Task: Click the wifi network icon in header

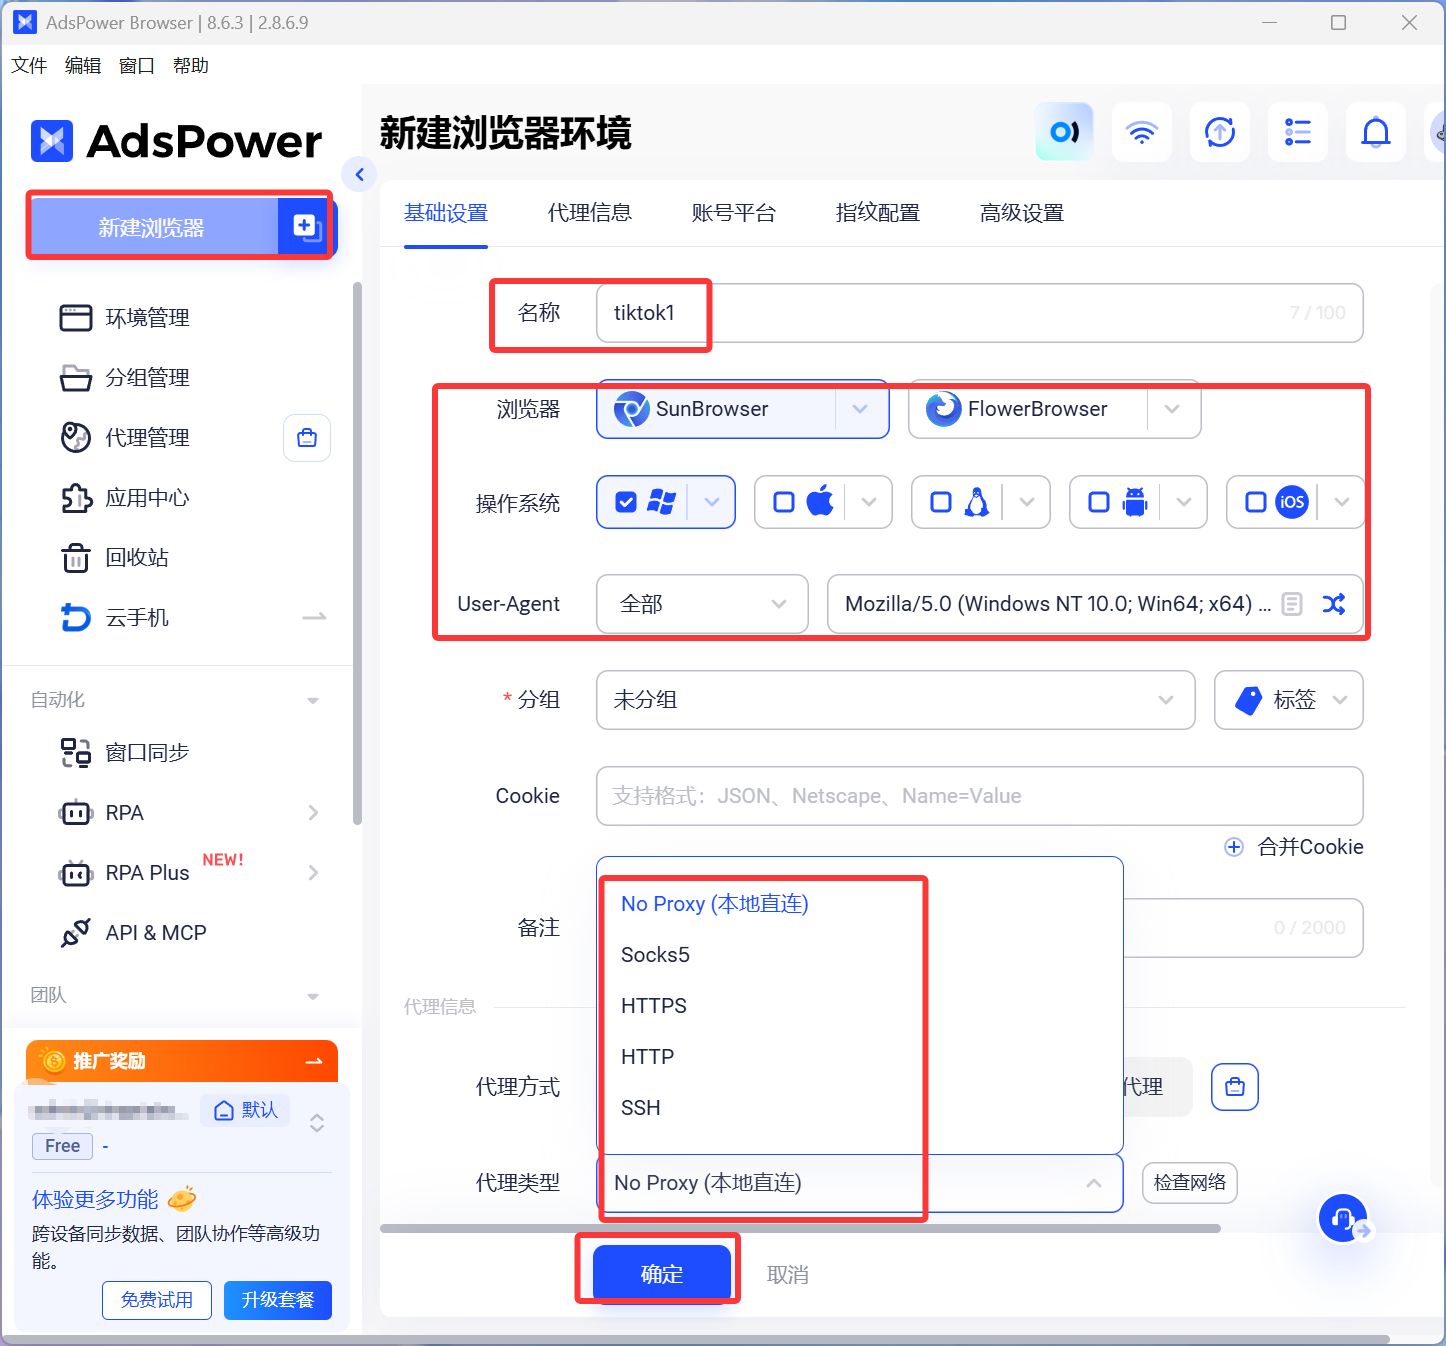Action: click(1142, 132)
